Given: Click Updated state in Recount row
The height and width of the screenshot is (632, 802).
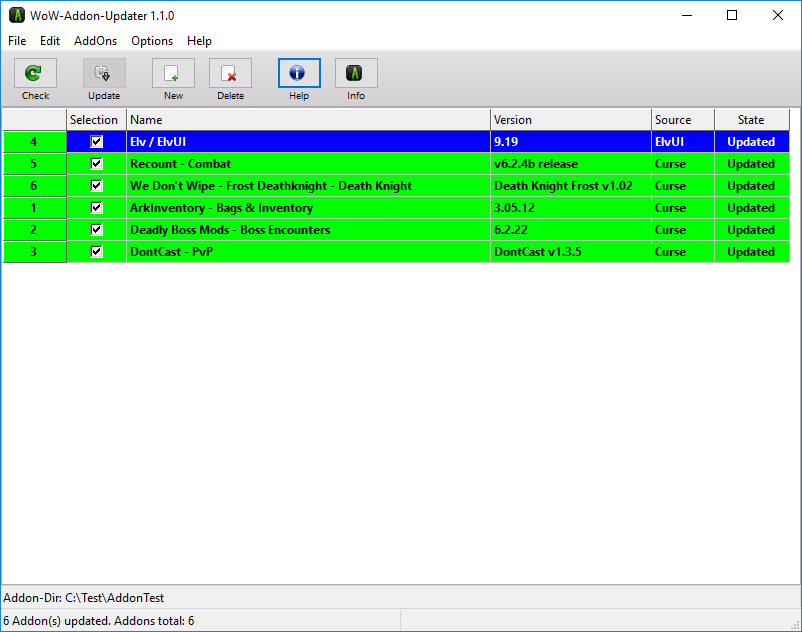Looking at the screenshot, I should 752,164.
